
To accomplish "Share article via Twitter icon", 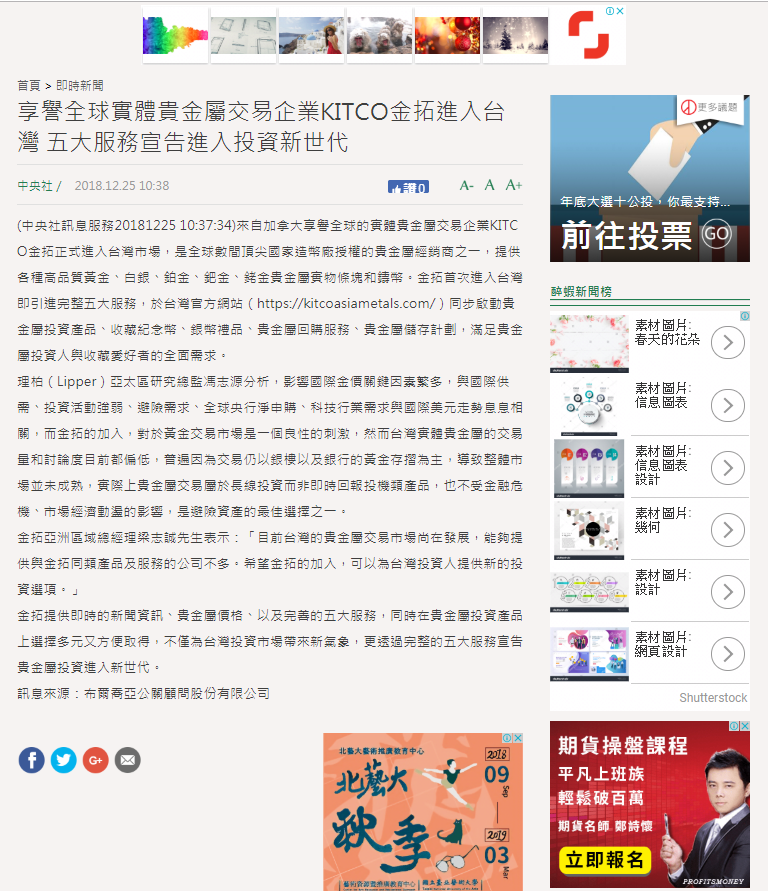I will click(x=64, y=760).
